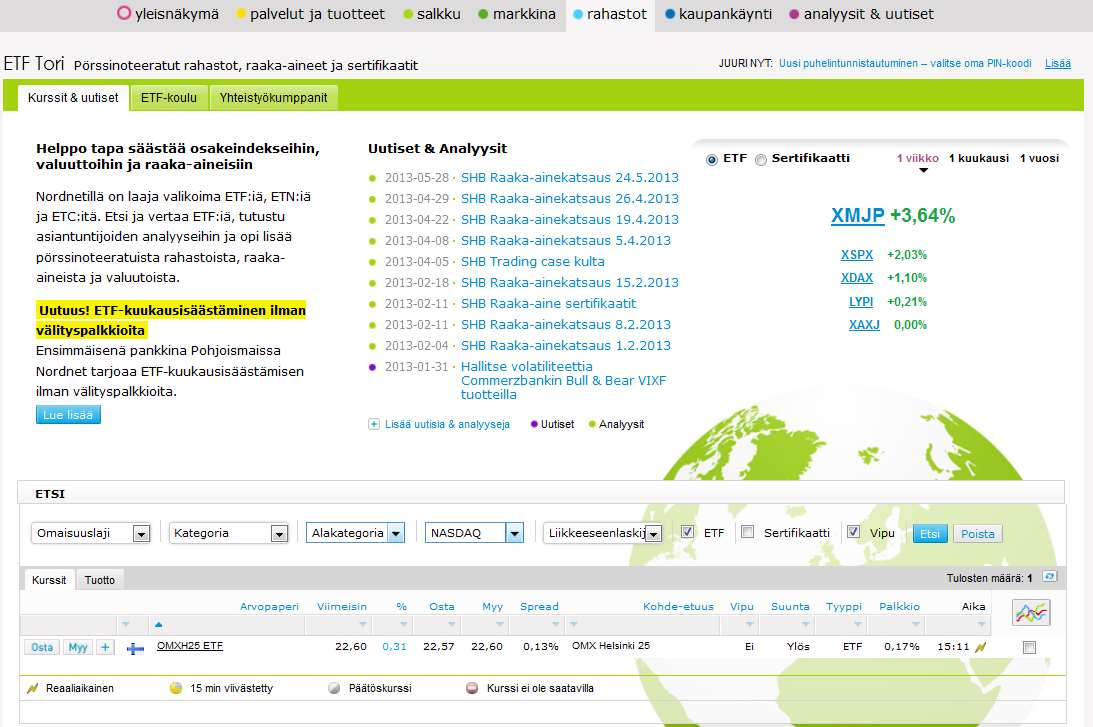Viewport: 1093px width, 727px height.
Task: Sort arrow under Vipu column
Action: pyautogui.click(x=749, y=625)
